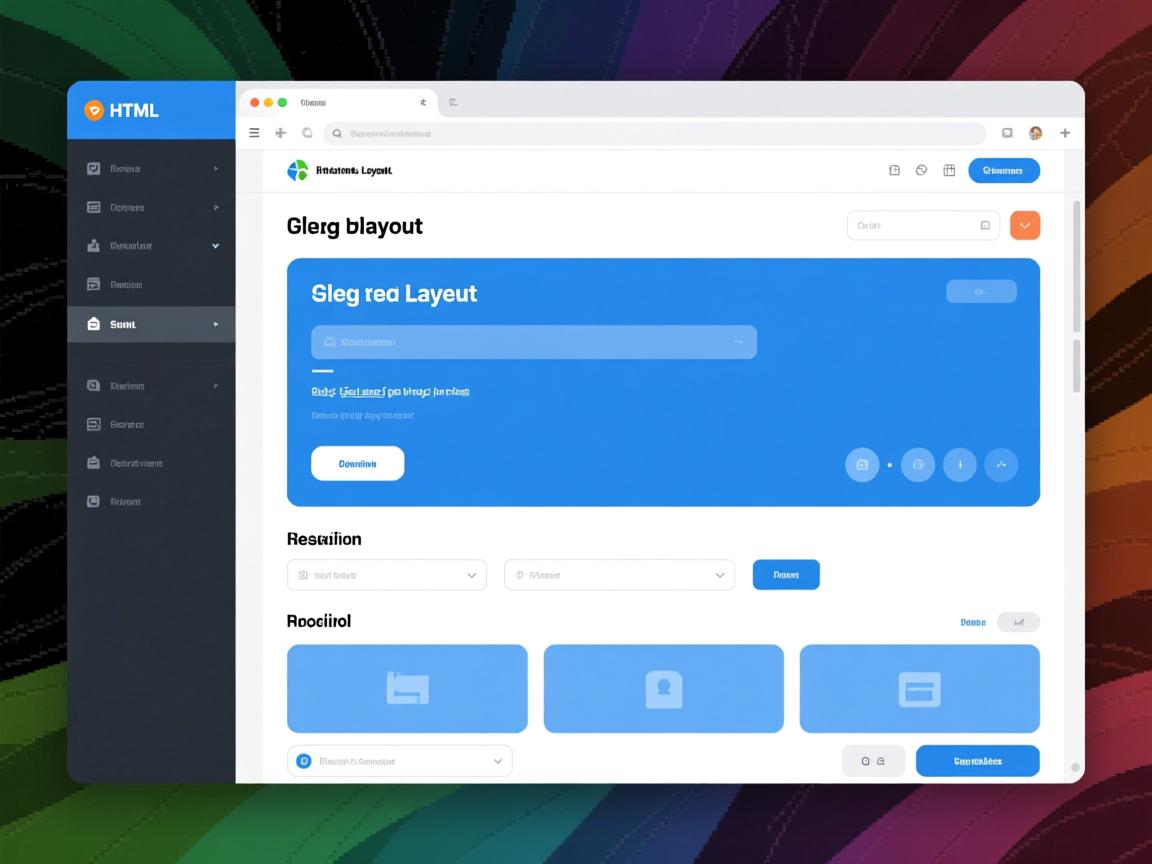Viewport: 1152px width, 864px height.
Task: Click the blue link beside the Roociirol heading
Action: point(972,622)
